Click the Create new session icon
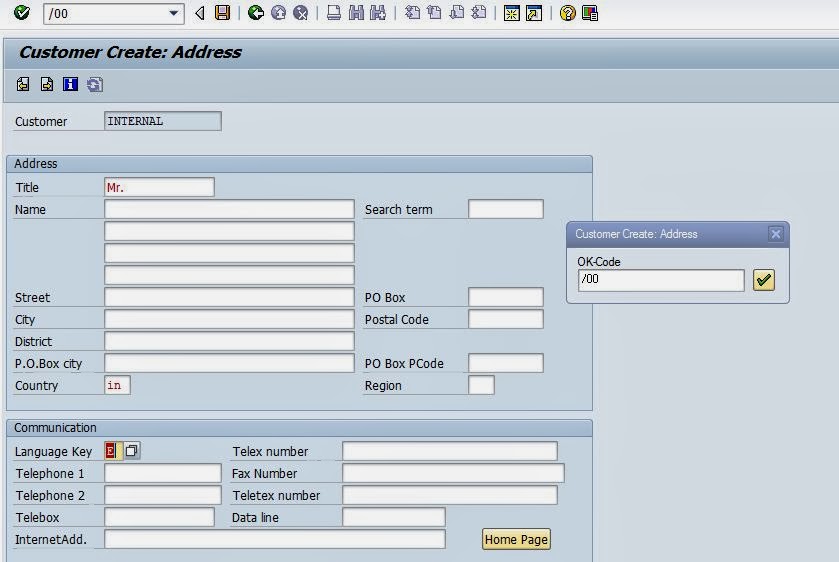This screenshot has height=562, width=839. click(511, 13)
